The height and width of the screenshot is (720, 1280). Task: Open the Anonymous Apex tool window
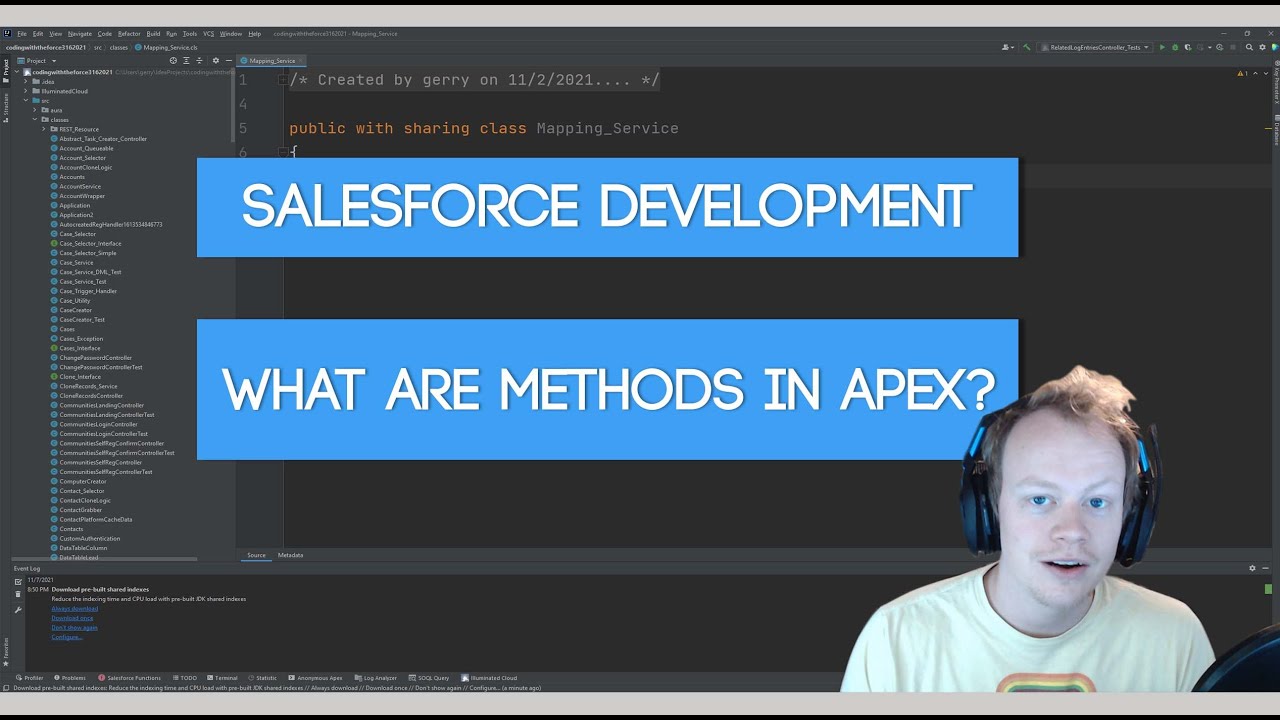(315, 678)
